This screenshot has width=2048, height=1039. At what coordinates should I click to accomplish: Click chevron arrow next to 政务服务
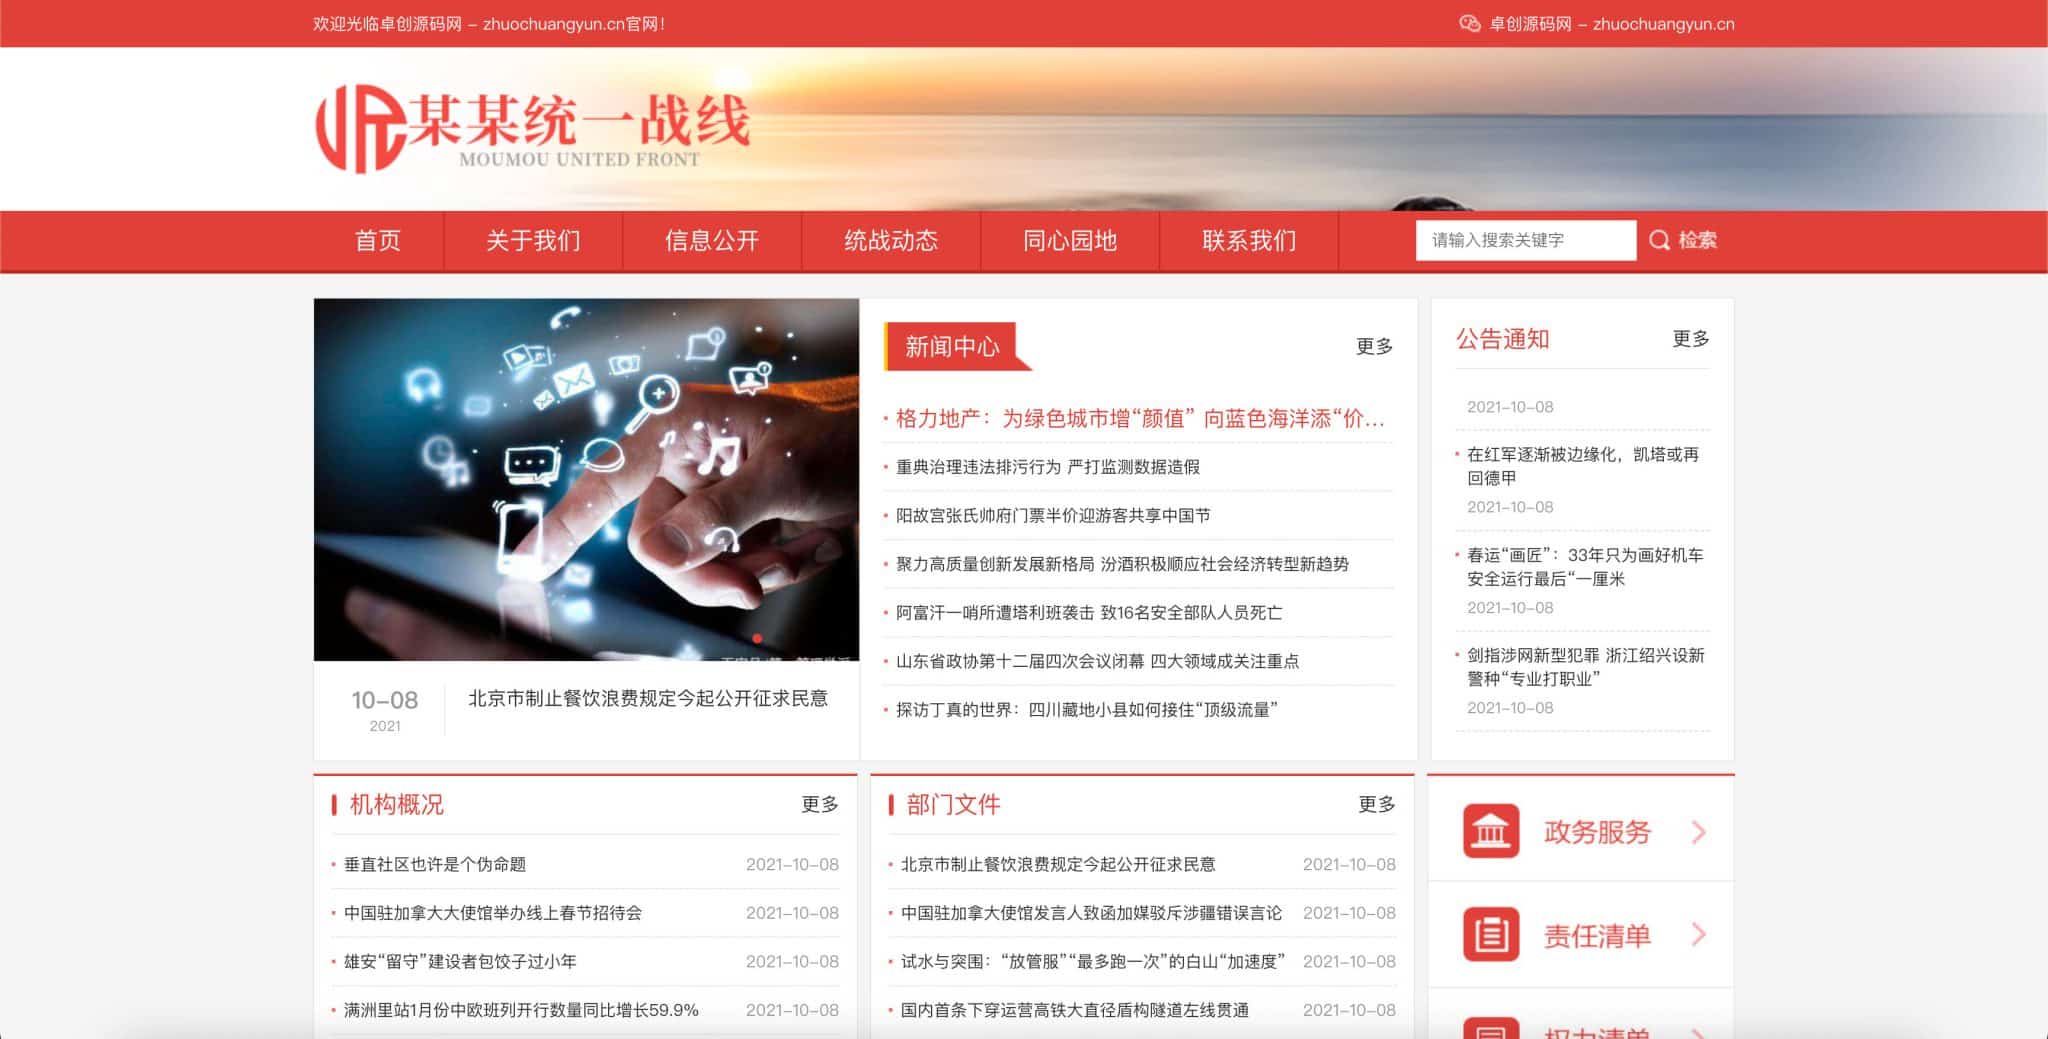click(x=1698, y=832)
